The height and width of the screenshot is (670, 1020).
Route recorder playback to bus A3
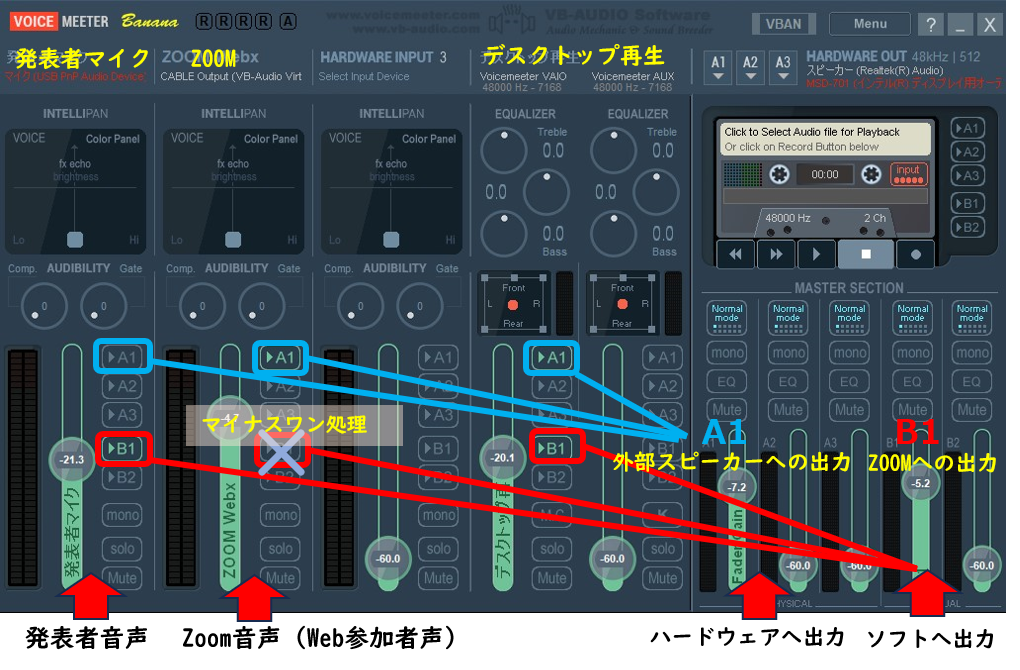[967, 176]
